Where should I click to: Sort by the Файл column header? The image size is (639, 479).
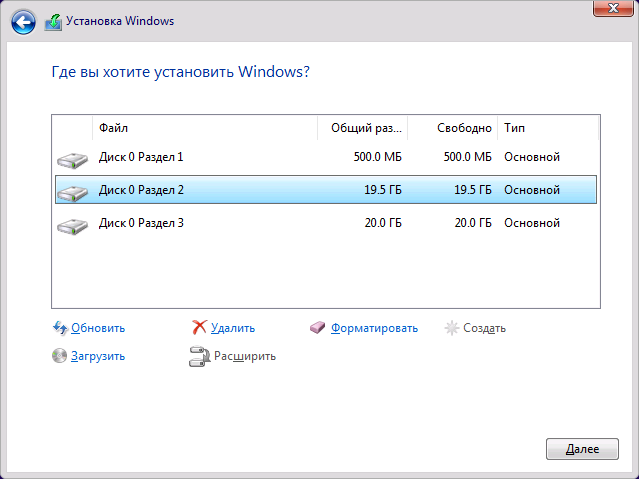[205, 128]
